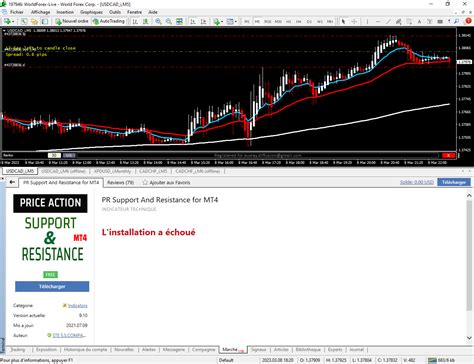This screenshot has height=364, width=474.
Task: Click the top-right Télécharger button
Action: 454,182
